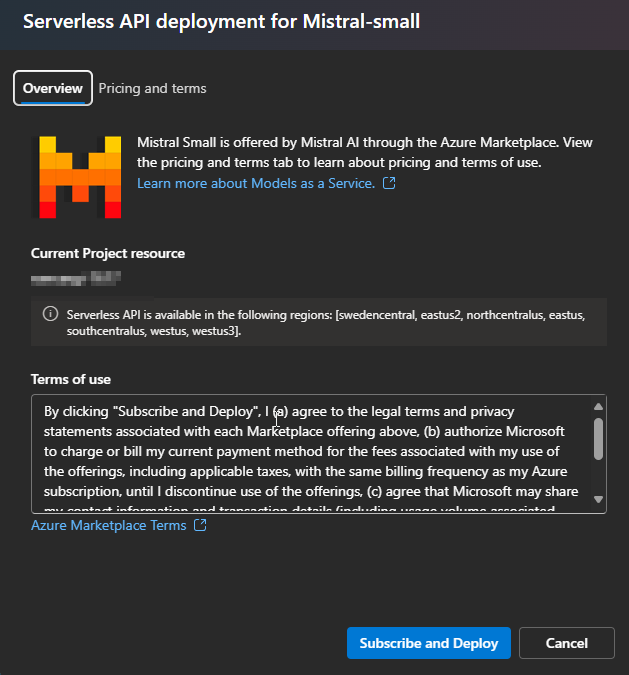
Task: Click the 'Terms of use' heading
Action: 71,379
